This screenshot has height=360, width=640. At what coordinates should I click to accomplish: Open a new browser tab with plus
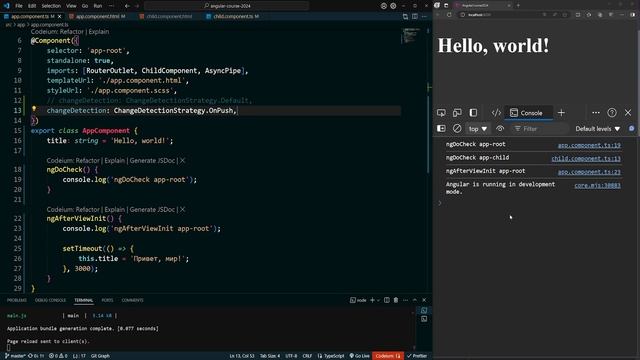518,5
